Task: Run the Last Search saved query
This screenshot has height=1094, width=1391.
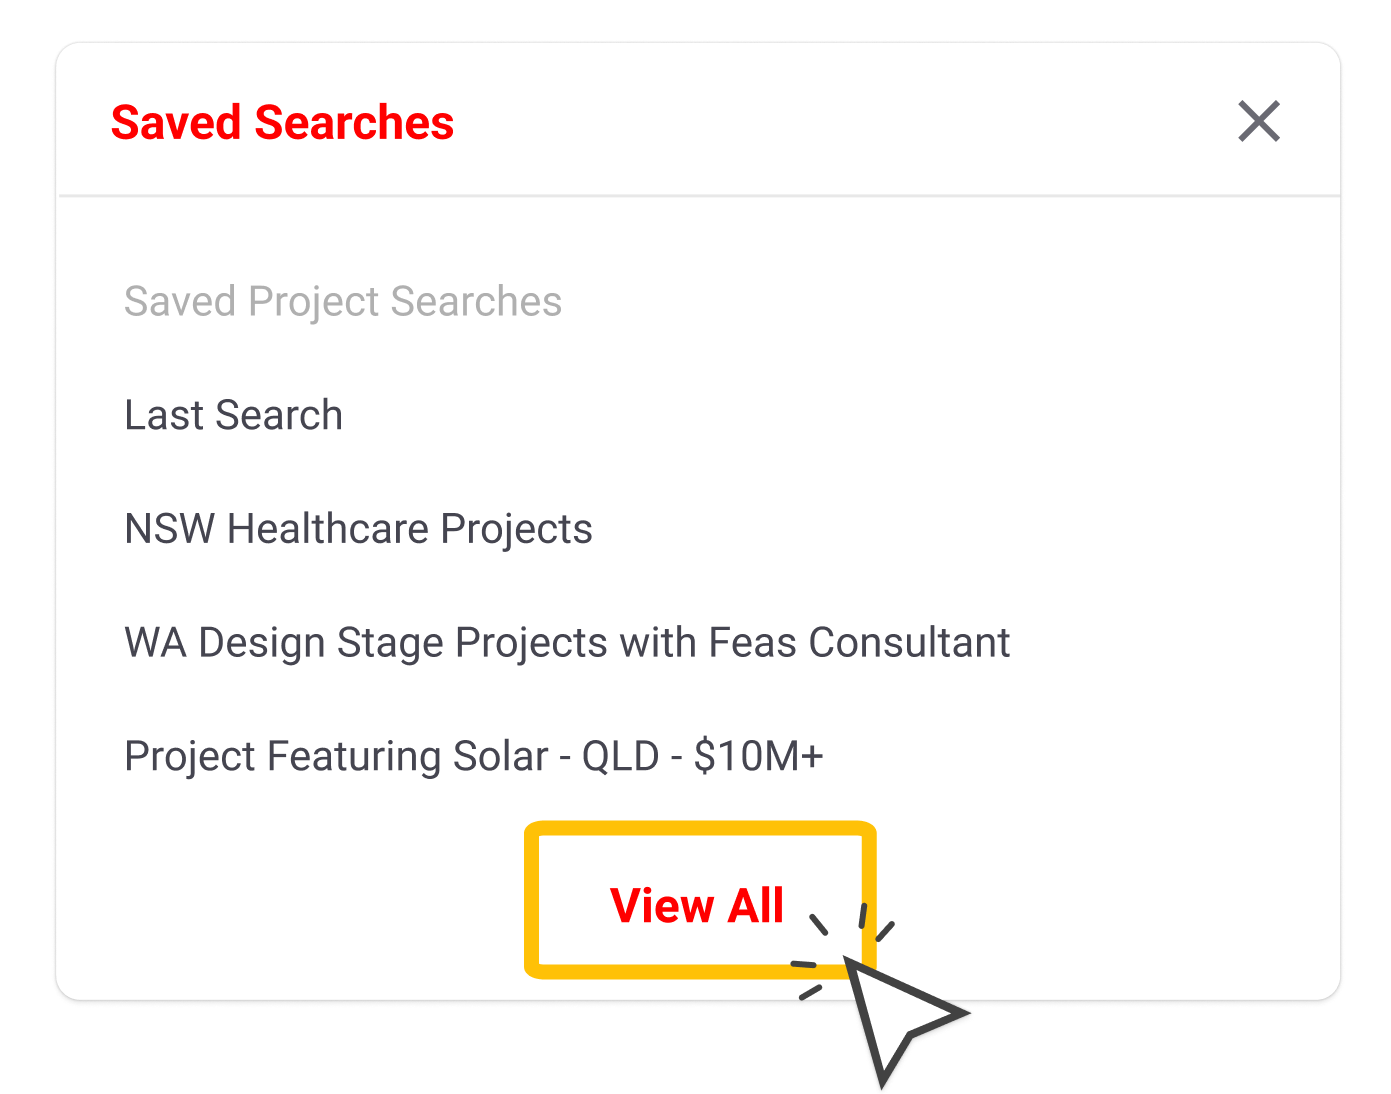Action: (x=233, y=415)
